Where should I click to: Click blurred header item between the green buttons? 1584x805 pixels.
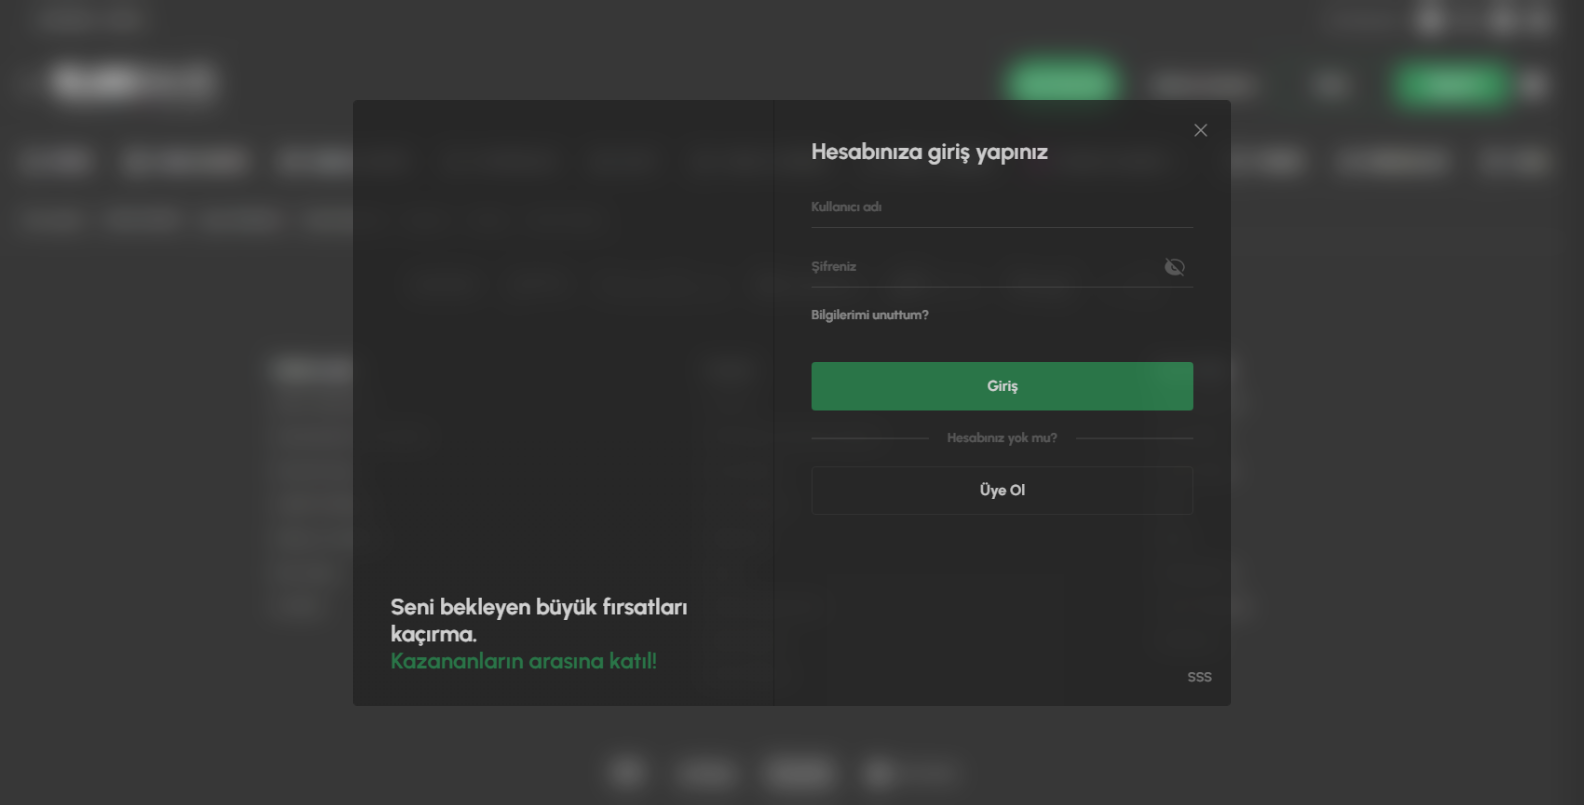pyautogui.click(x=1201, y=85)
